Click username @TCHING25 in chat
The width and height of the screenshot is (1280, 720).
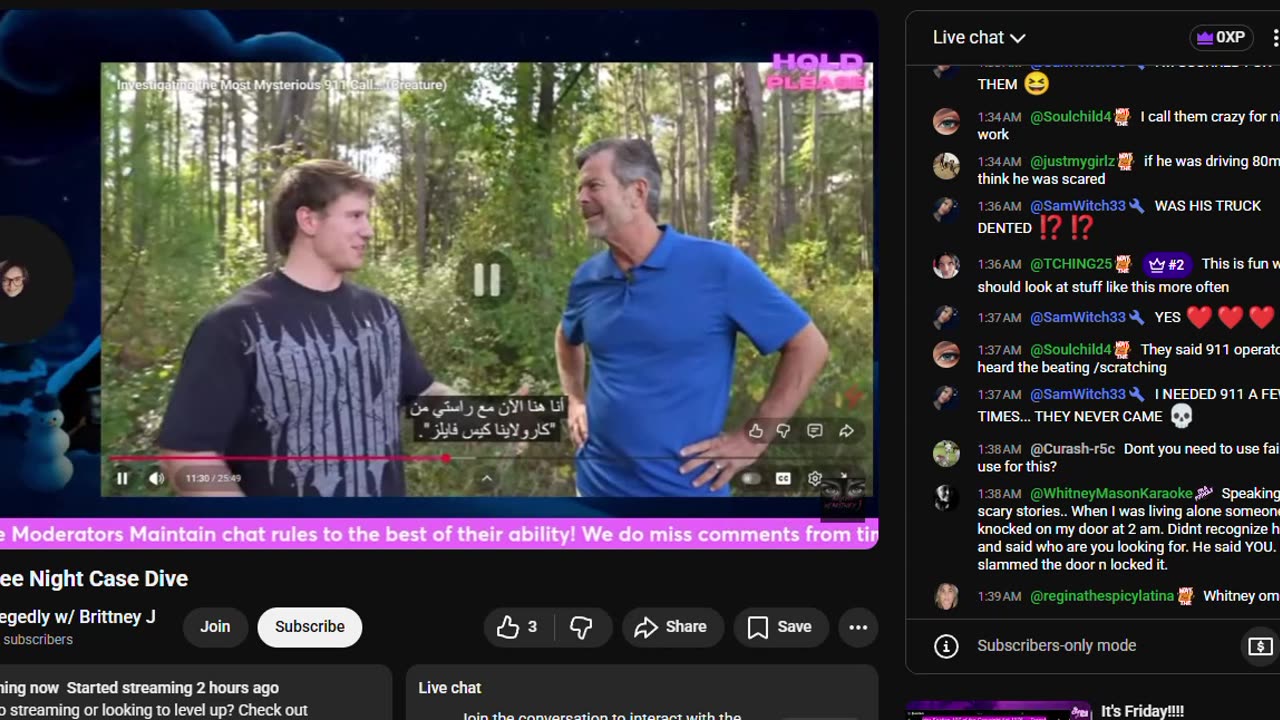(1071, 264)
